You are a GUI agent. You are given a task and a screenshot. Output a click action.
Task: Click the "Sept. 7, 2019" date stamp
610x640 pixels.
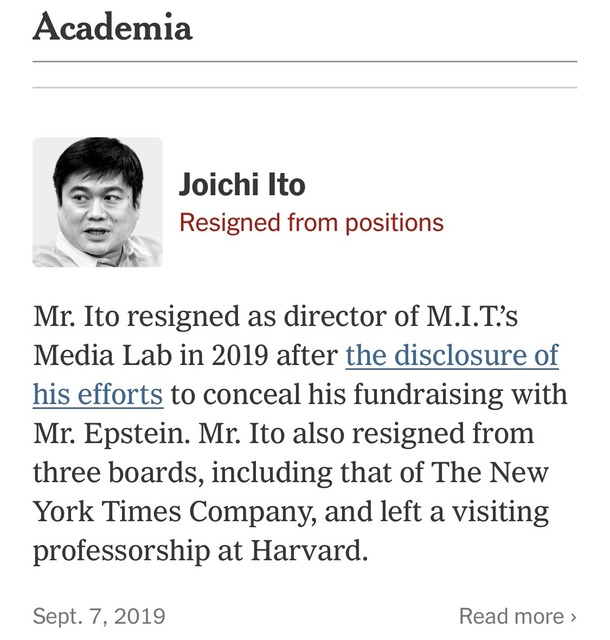[x=99, y=615]
